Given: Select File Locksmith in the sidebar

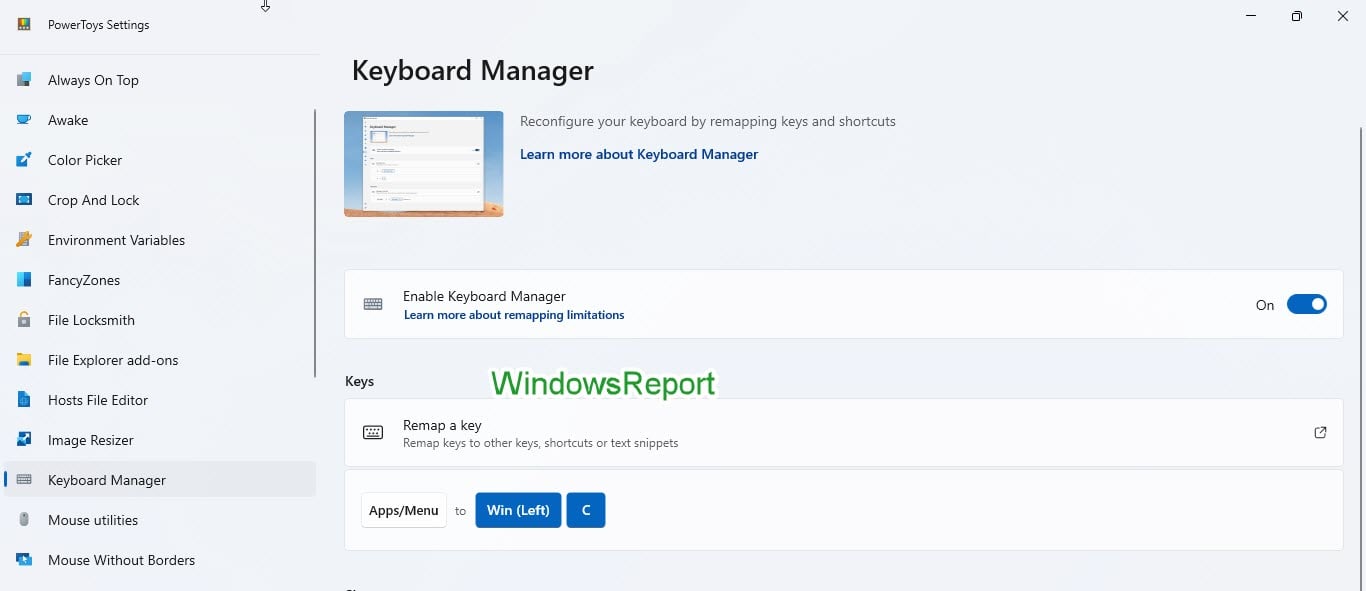Looking at the screenshot, I should (160, 320).
